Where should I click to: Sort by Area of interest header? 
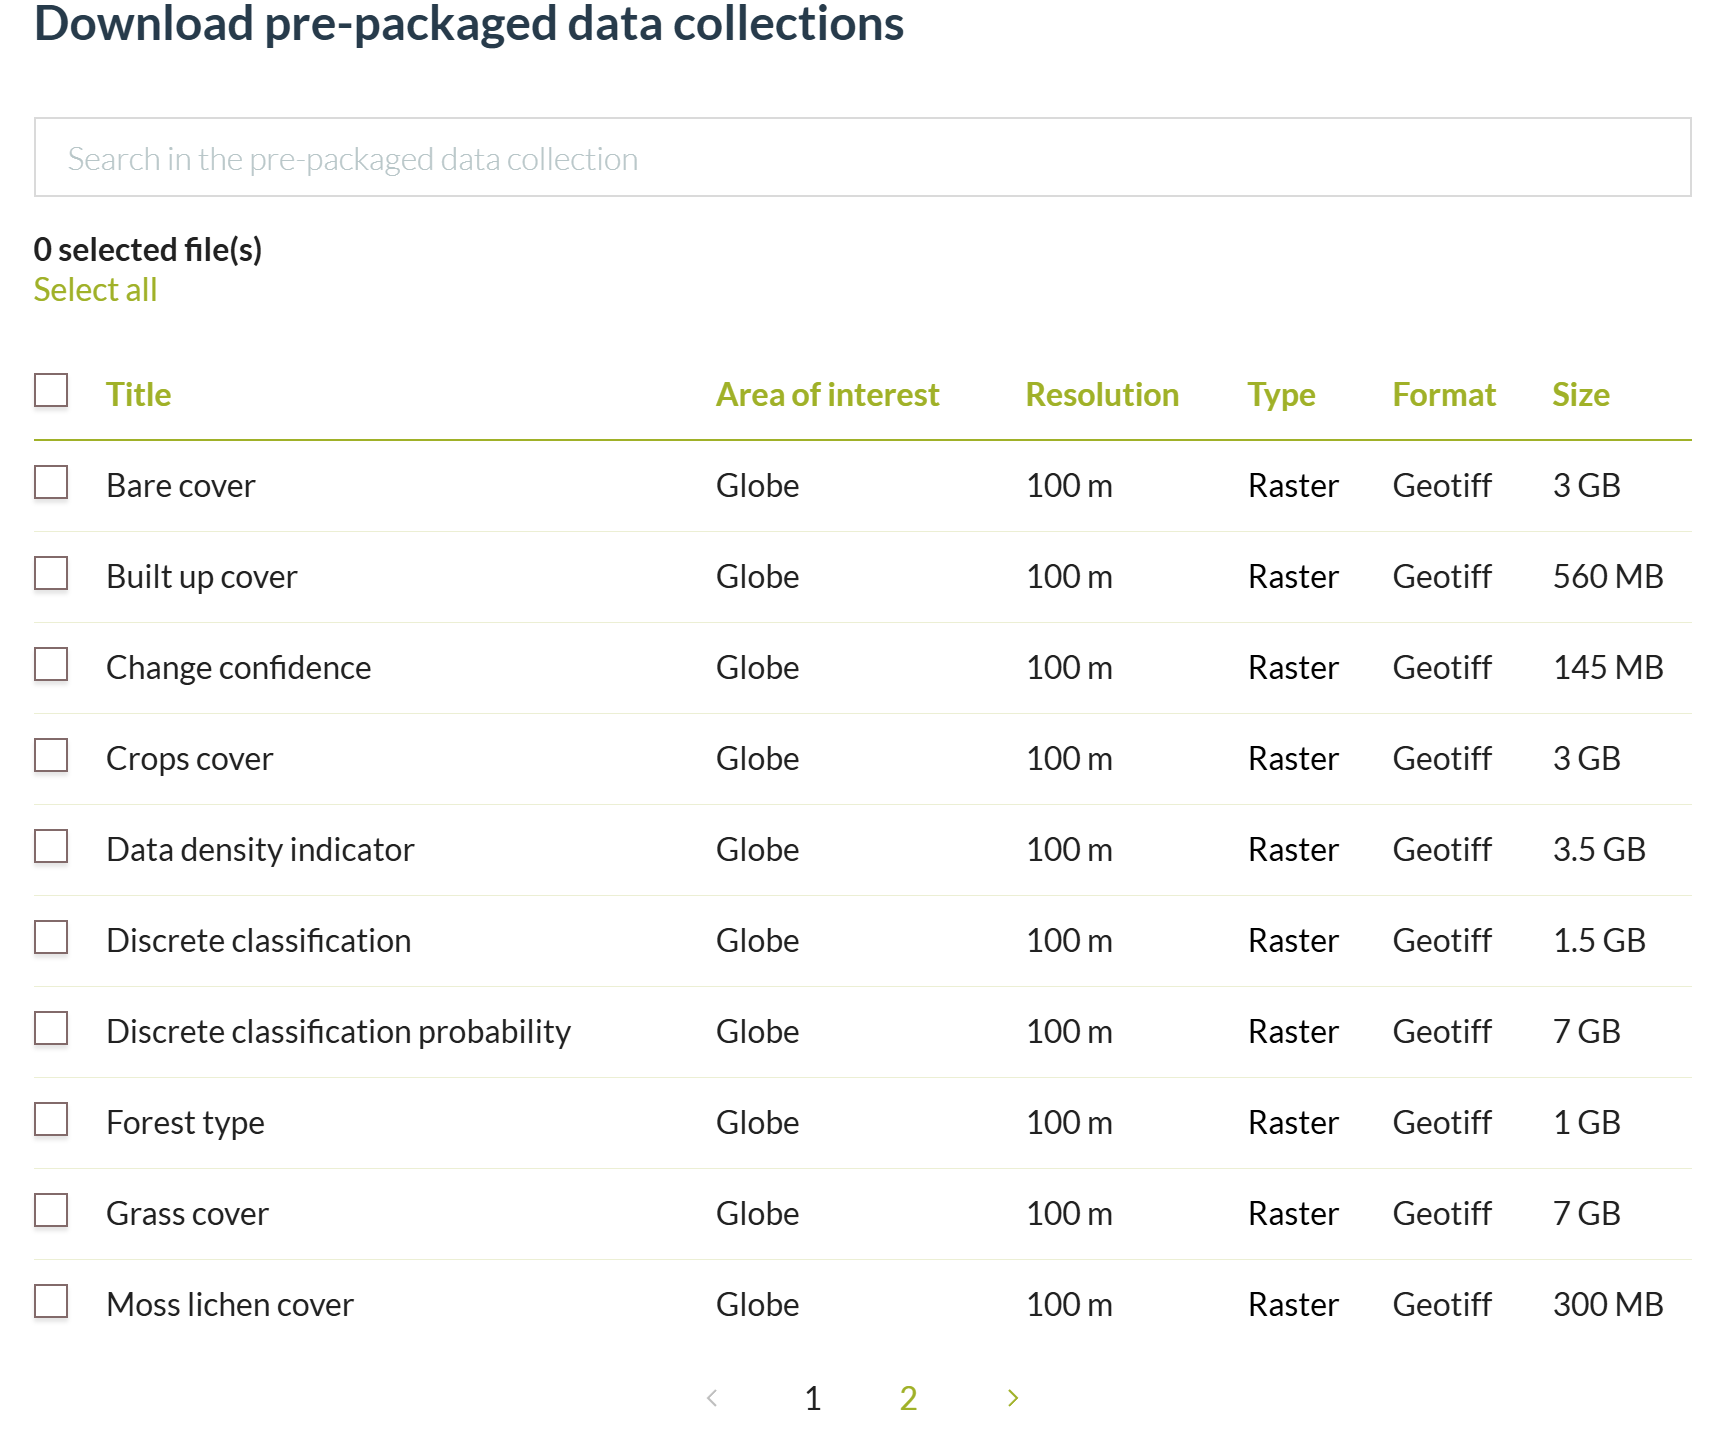[827, 395]
